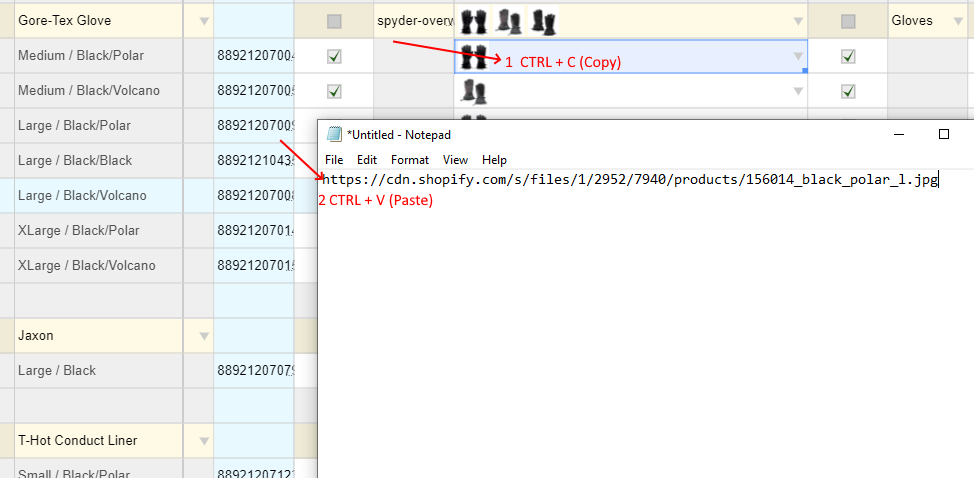Click third glove thumbnail in Gore-Tex Glove row
The image size is (974, 478).
click(x=543, y=21)
